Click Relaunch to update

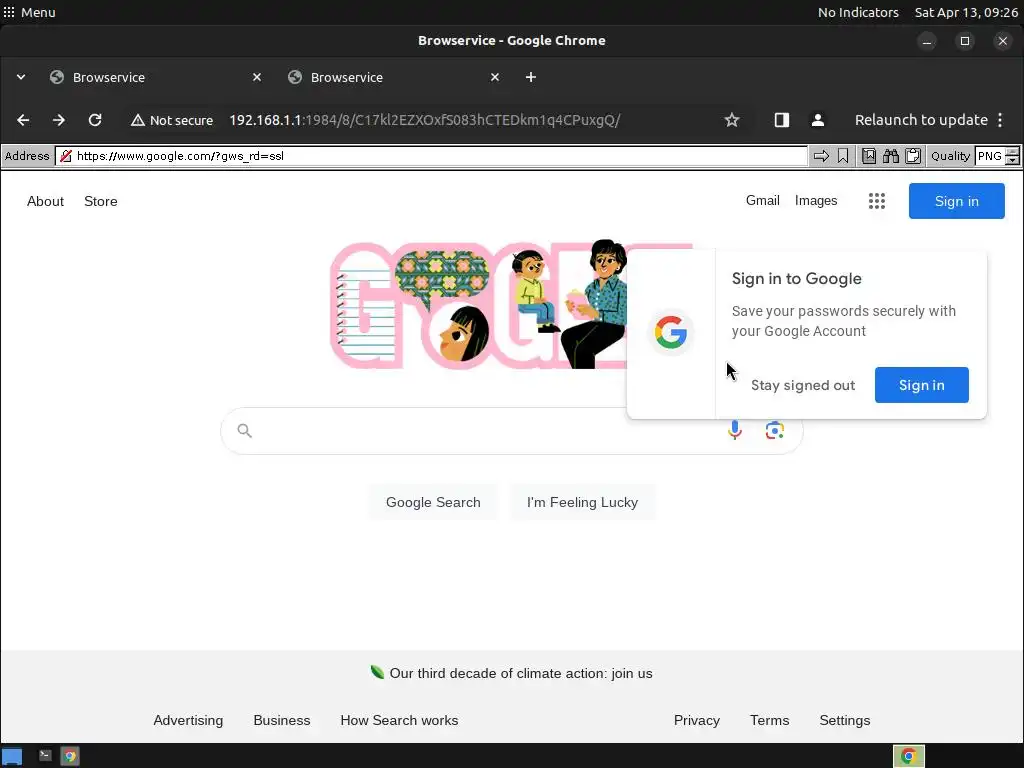tap(921, 120)
